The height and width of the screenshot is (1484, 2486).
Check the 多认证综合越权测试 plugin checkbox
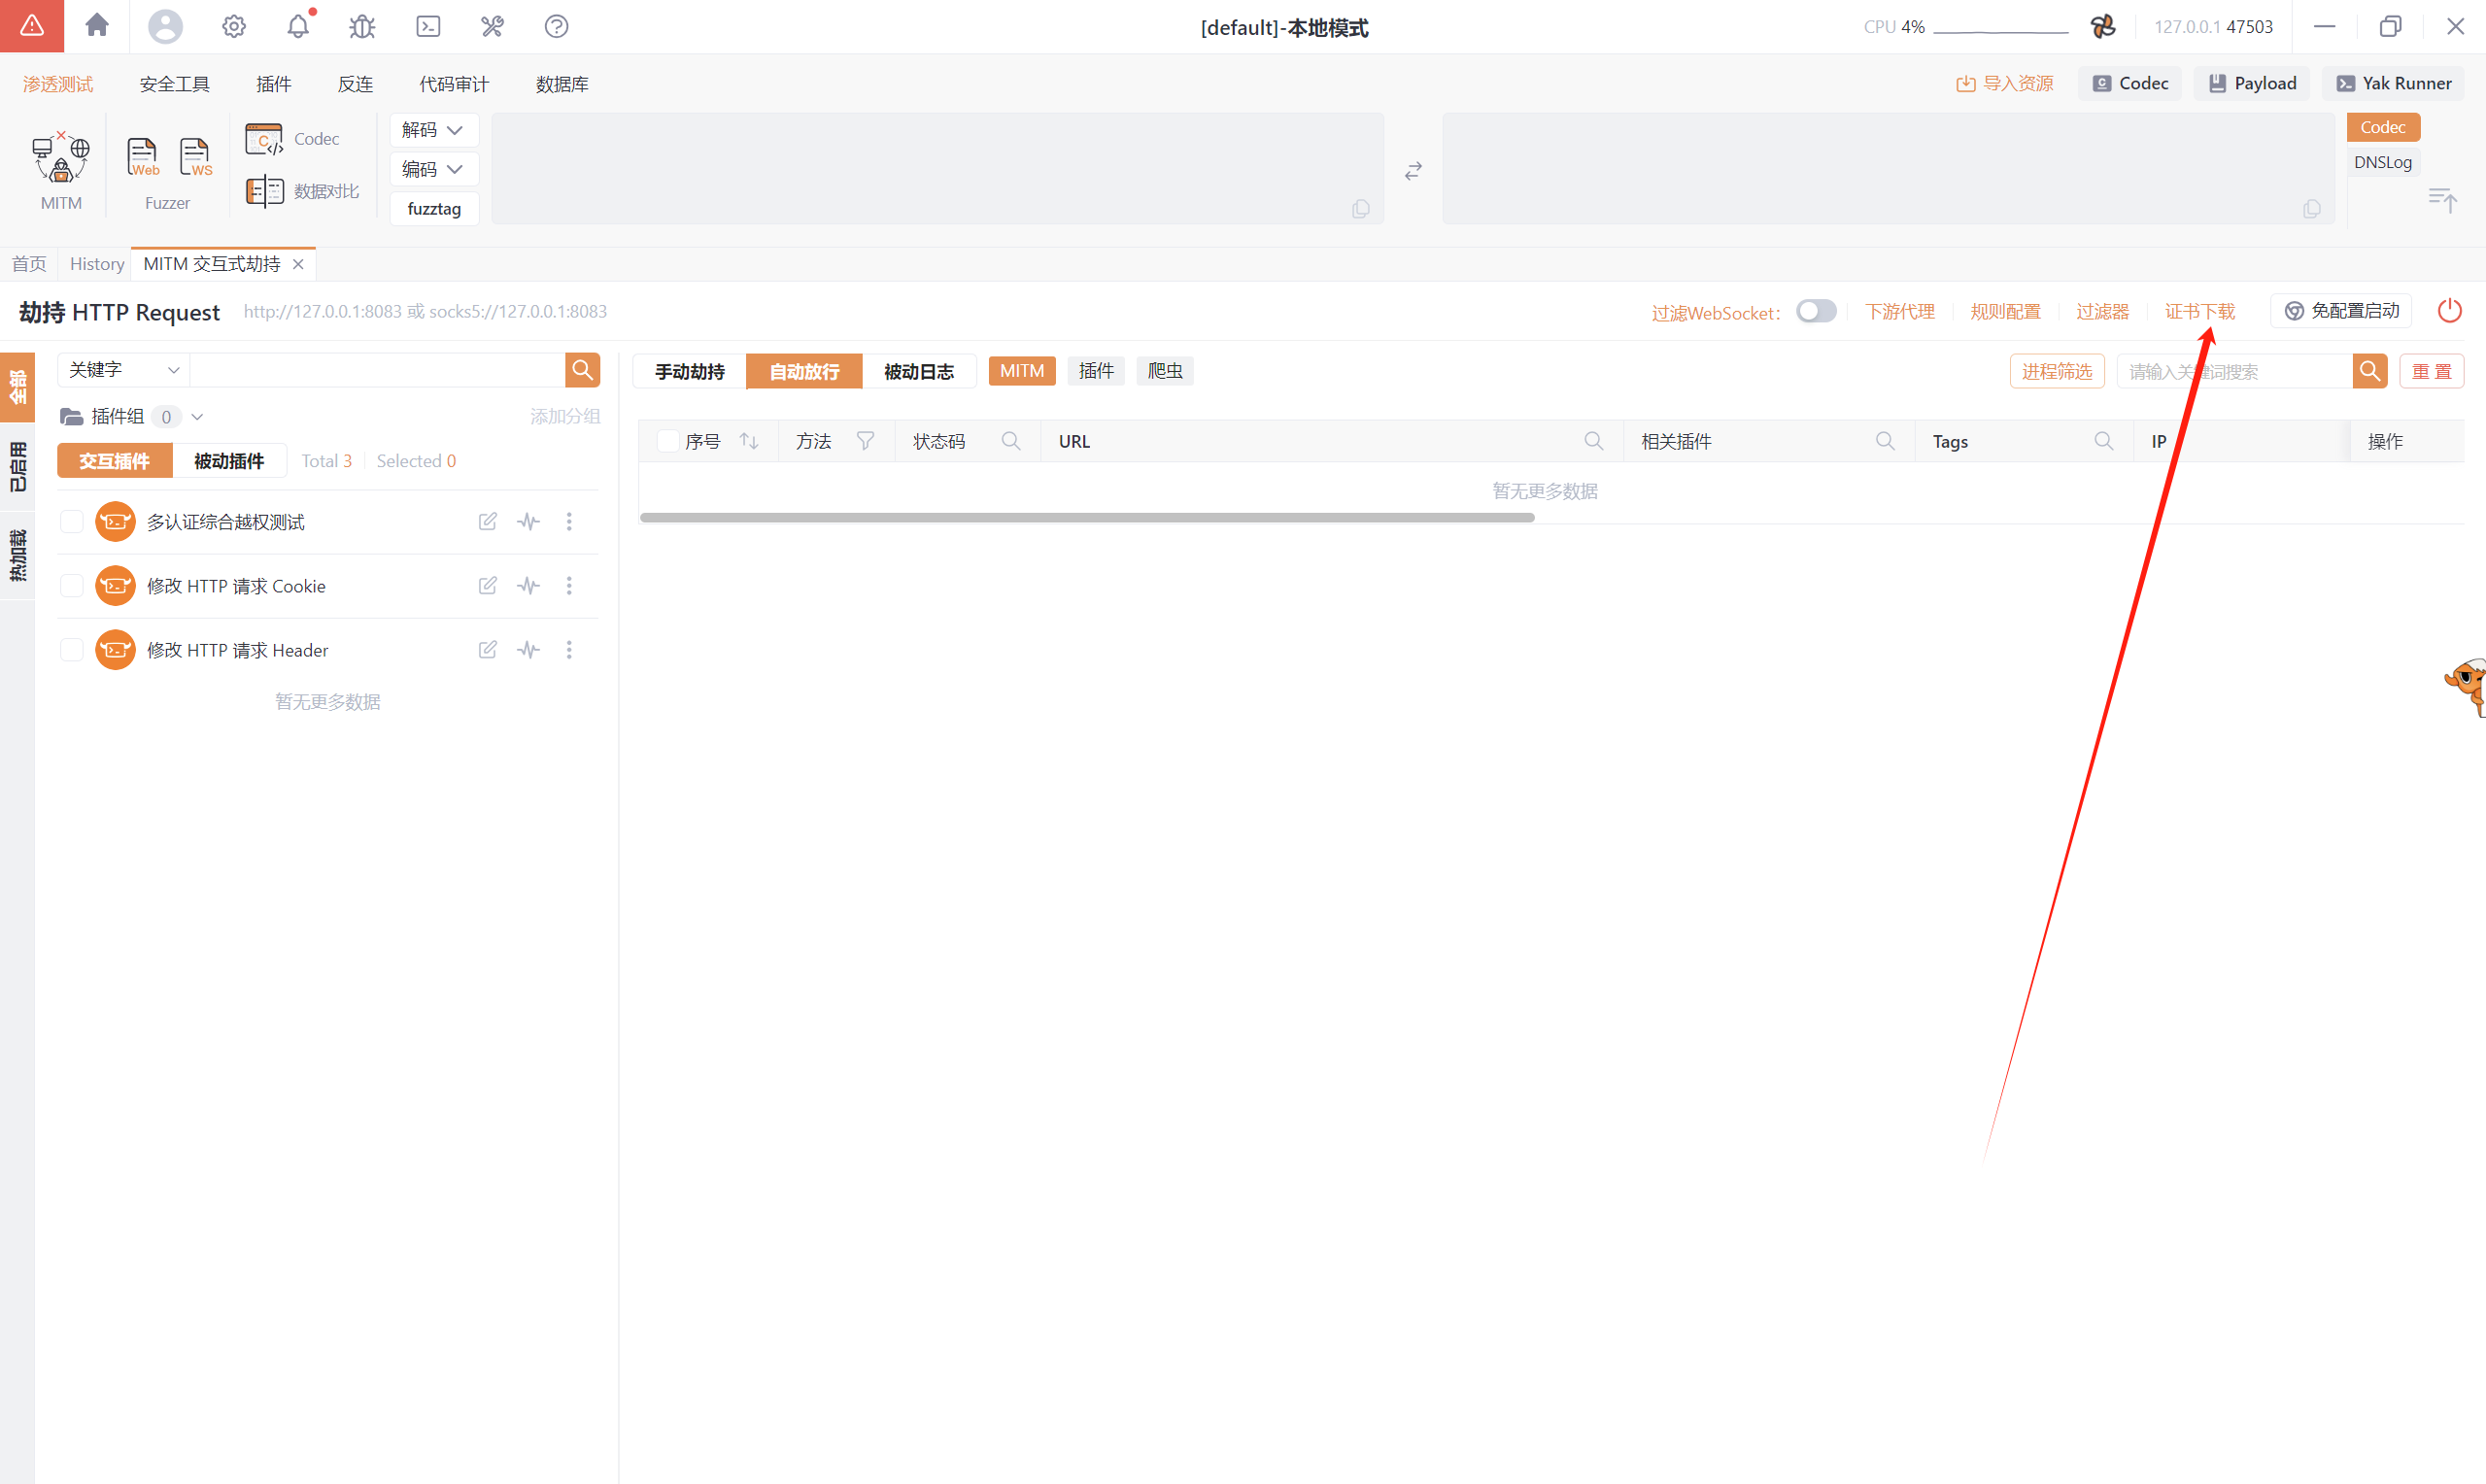72,522
